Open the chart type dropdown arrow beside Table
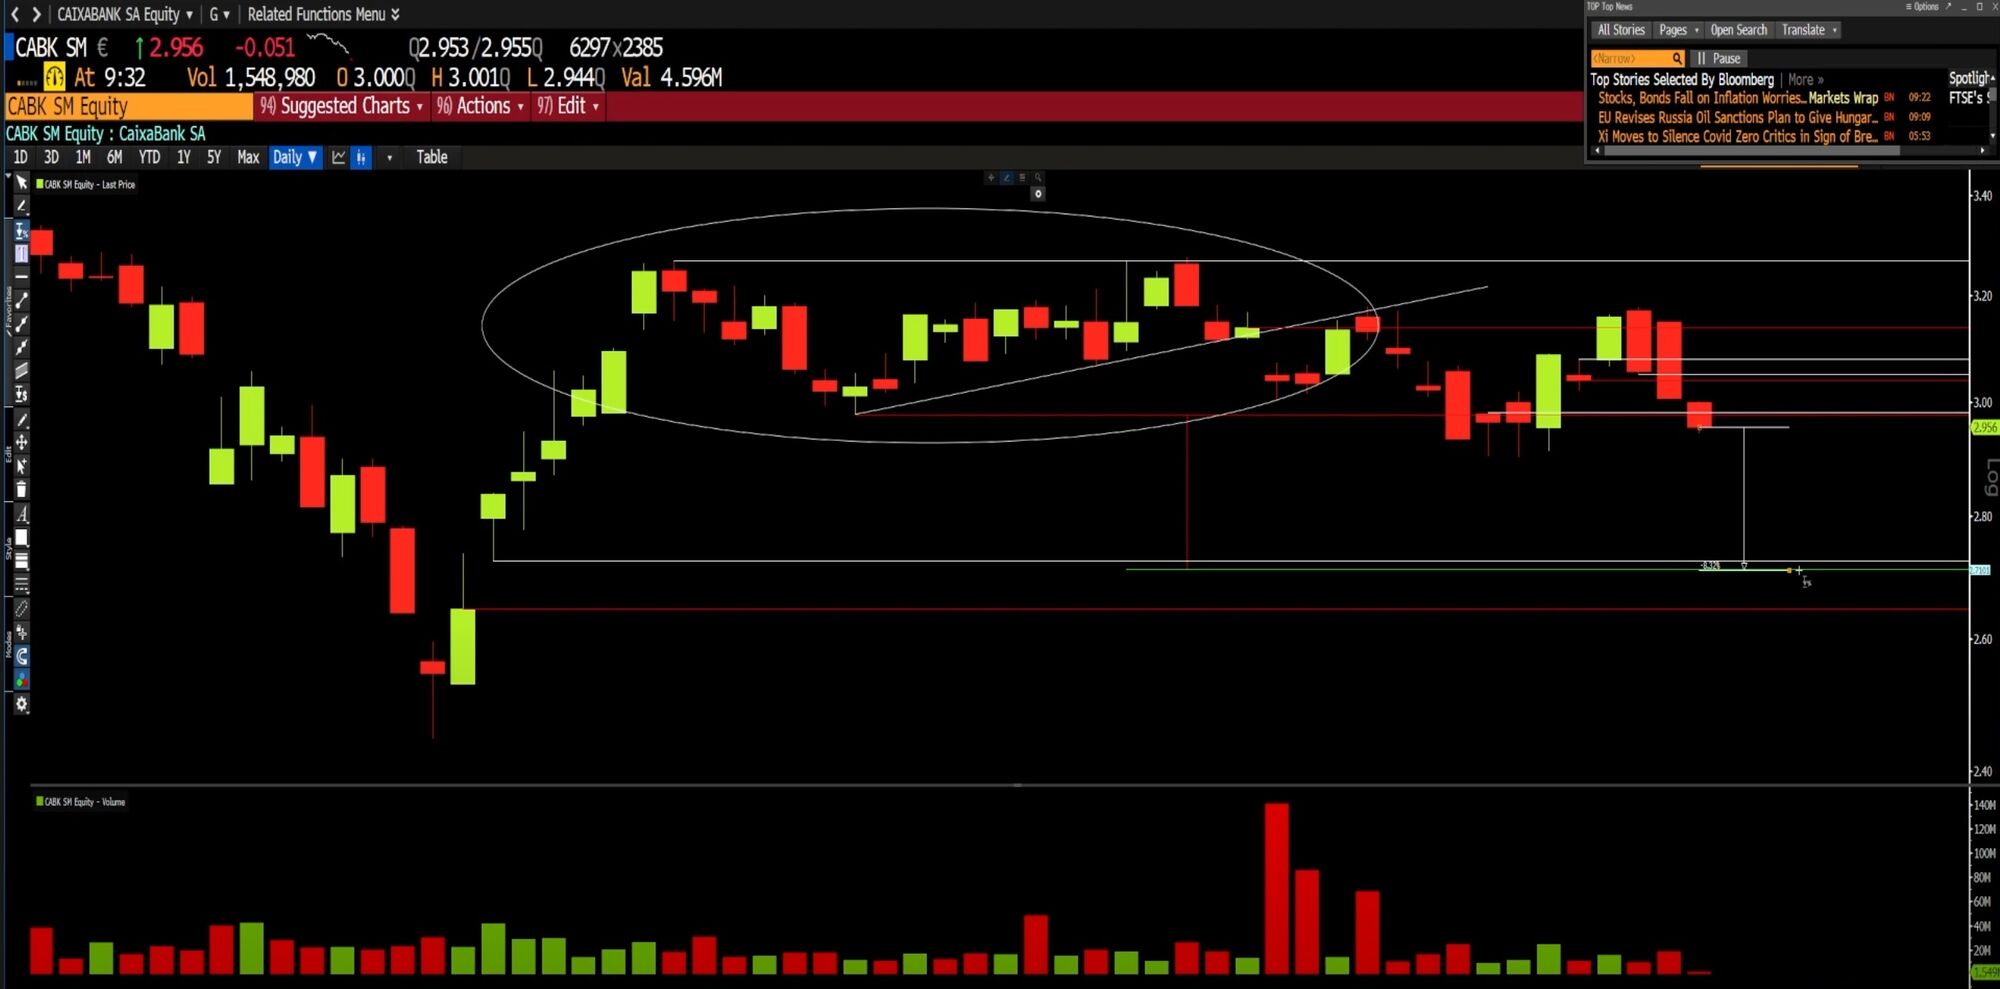This screenshot has height=989, width=2000. coord(389,157)
